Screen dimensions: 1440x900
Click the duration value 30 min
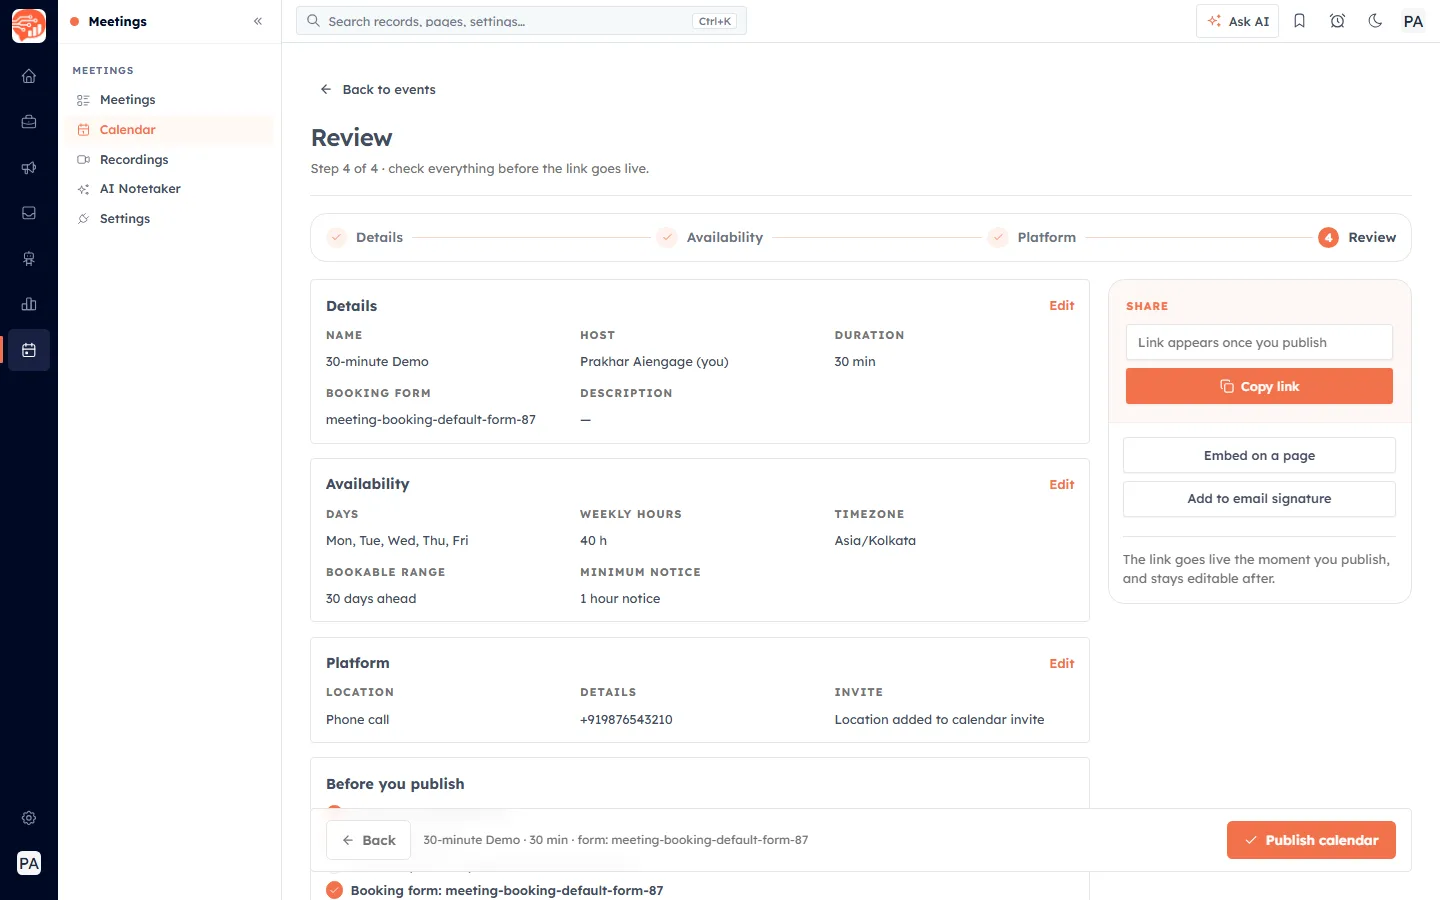(855, 362)
